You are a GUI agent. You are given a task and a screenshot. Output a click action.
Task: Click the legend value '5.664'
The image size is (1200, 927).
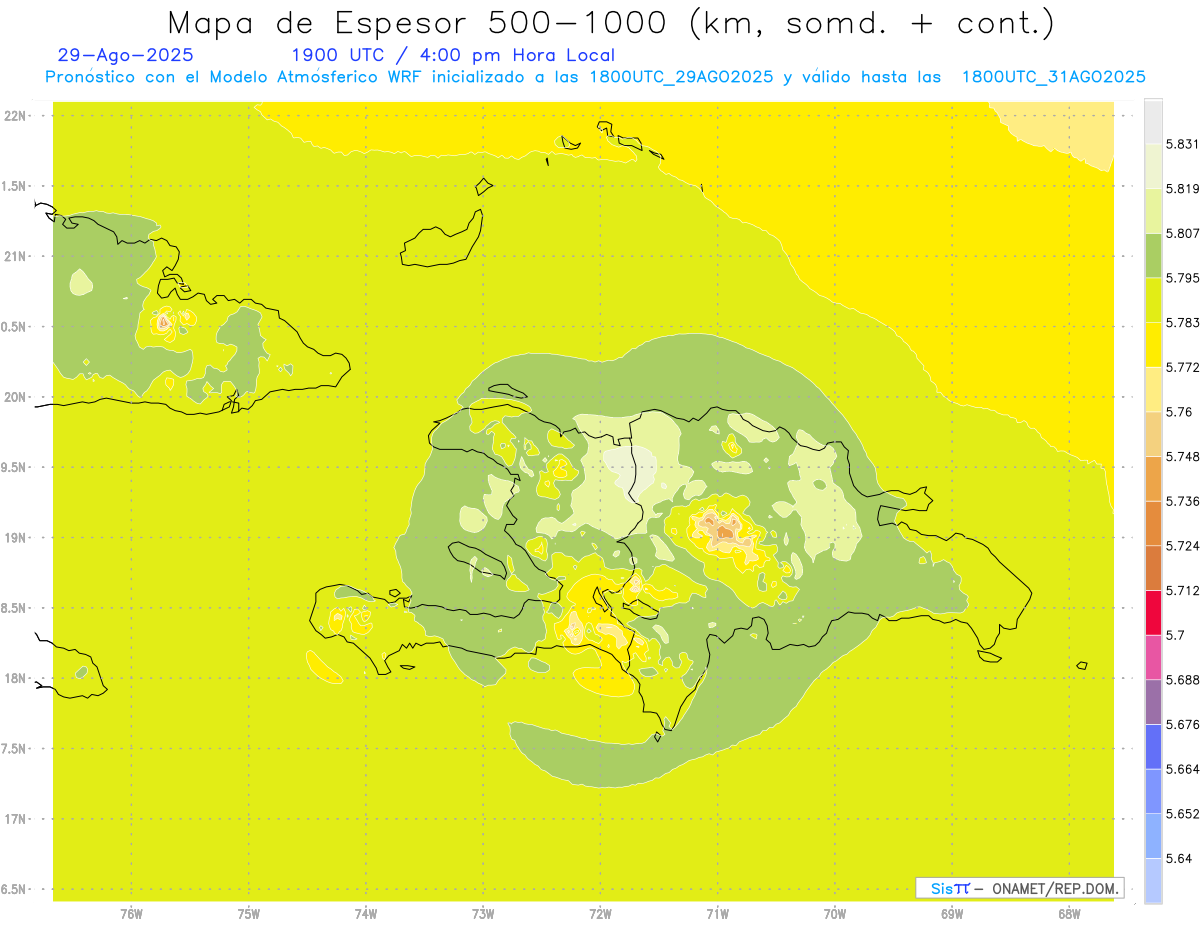tap(1182, 769)
